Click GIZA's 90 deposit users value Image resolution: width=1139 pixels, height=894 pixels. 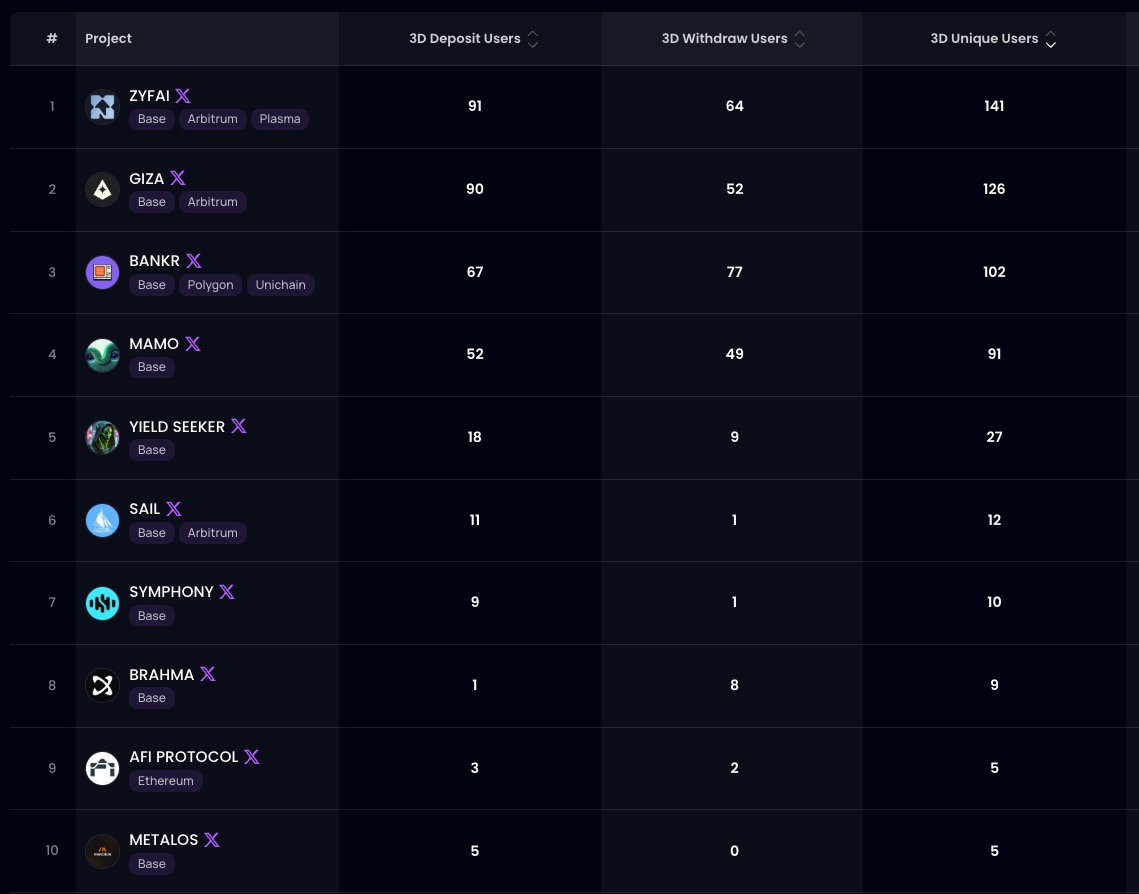pyautogui.click(x=474, y=189)
